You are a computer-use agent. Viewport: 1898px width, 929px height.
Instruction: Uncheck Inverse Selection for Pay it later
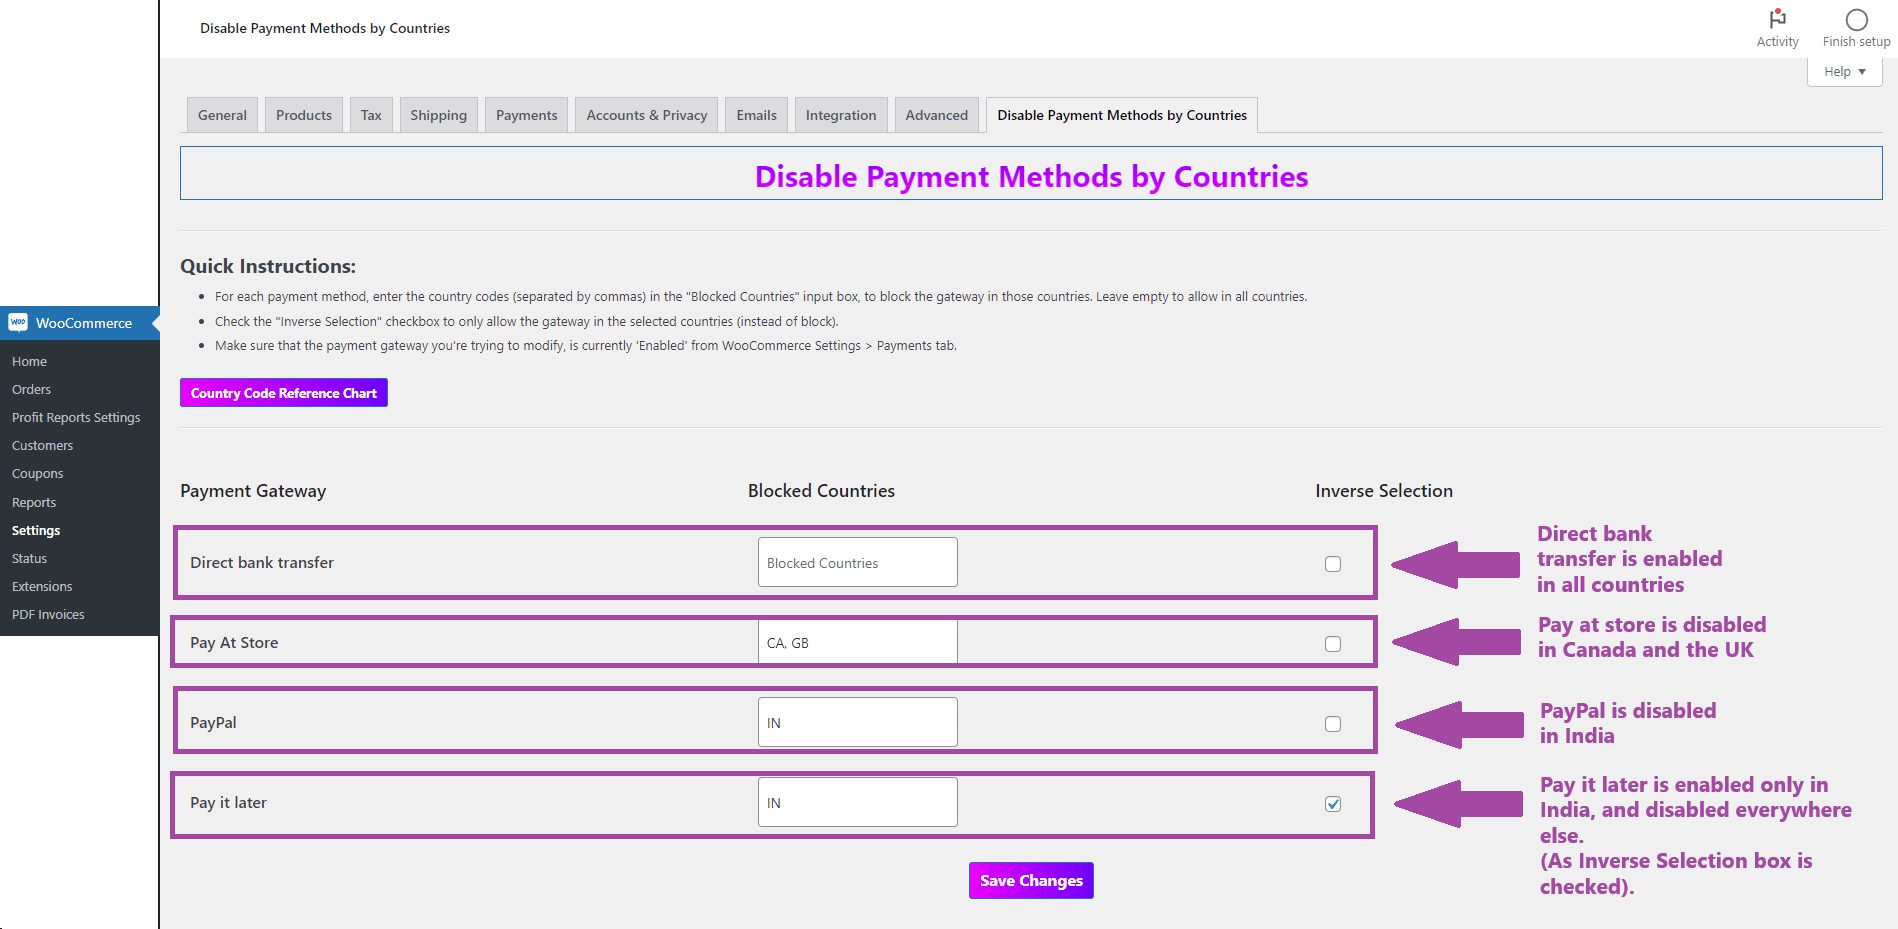pos(1333,804)
